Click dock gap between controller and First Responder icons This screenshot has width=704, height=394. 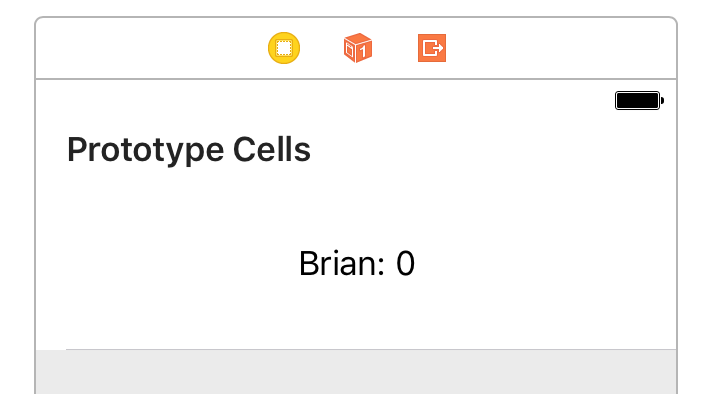click(321, 48)
